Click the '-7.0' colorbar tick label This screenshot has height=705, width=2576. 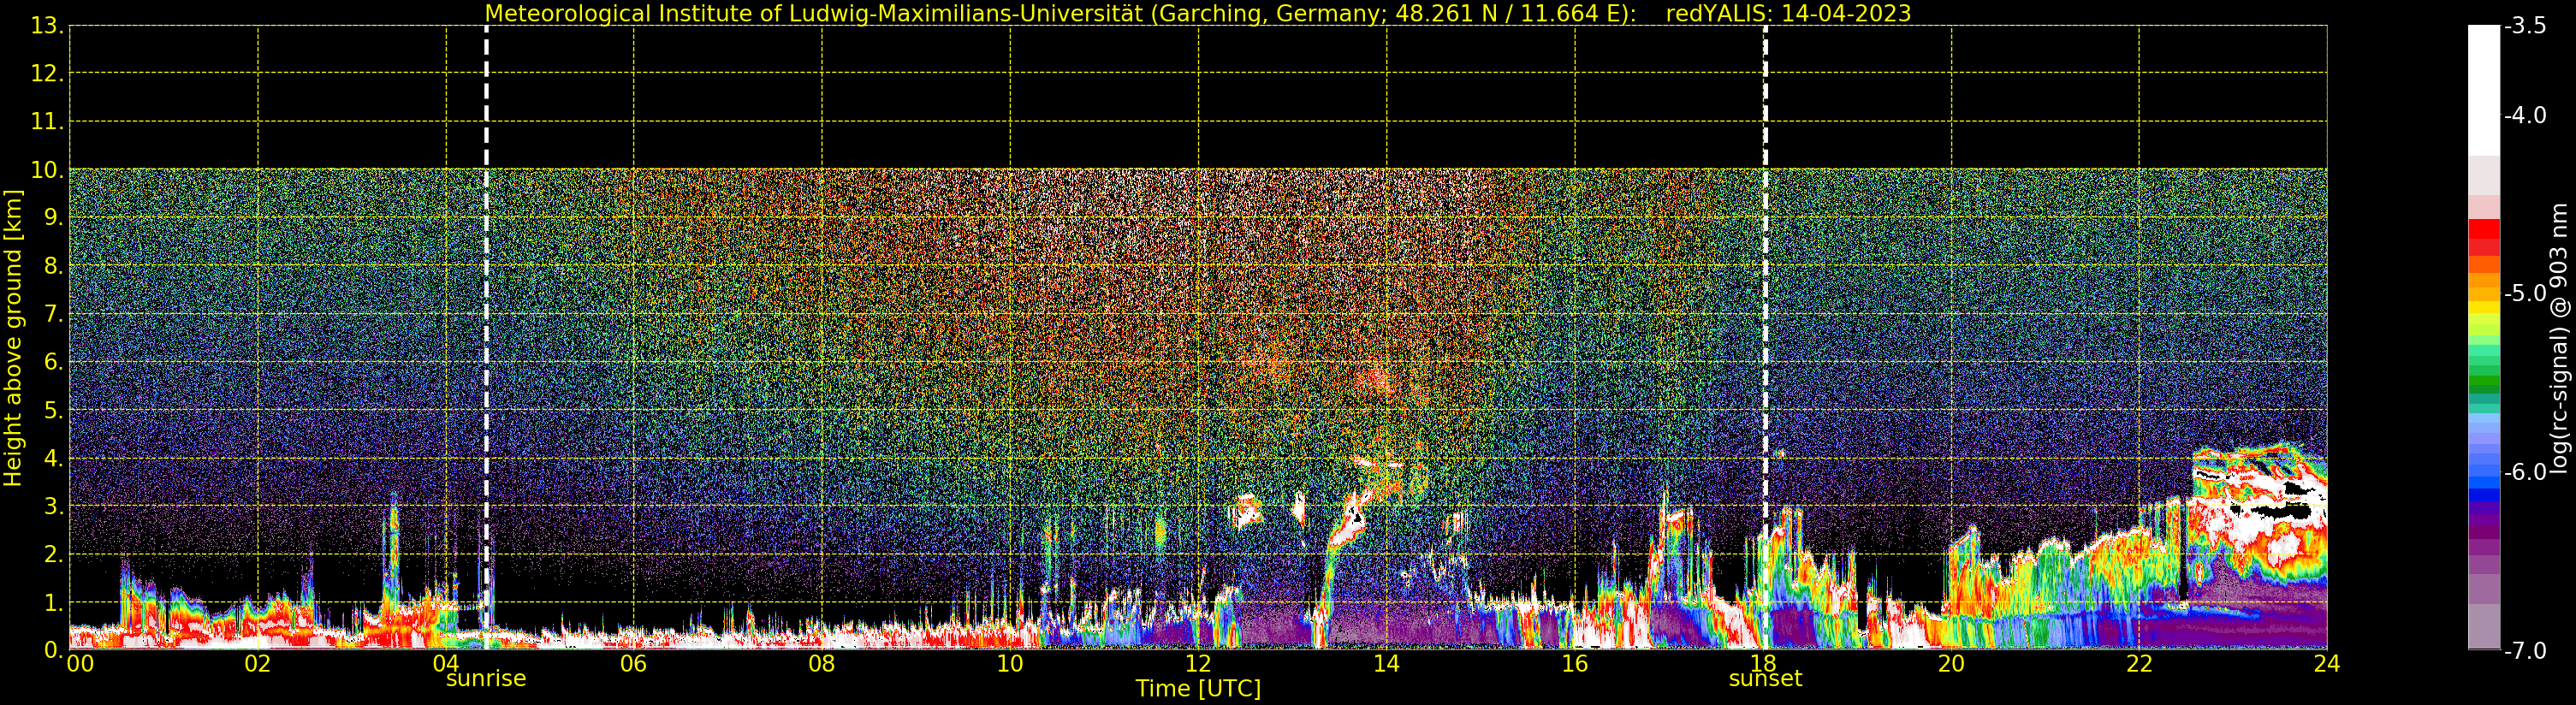point(2525,650)
